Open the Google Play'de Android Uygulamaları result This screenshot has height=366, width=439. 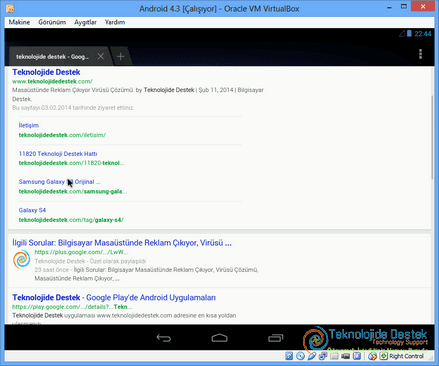114,297
